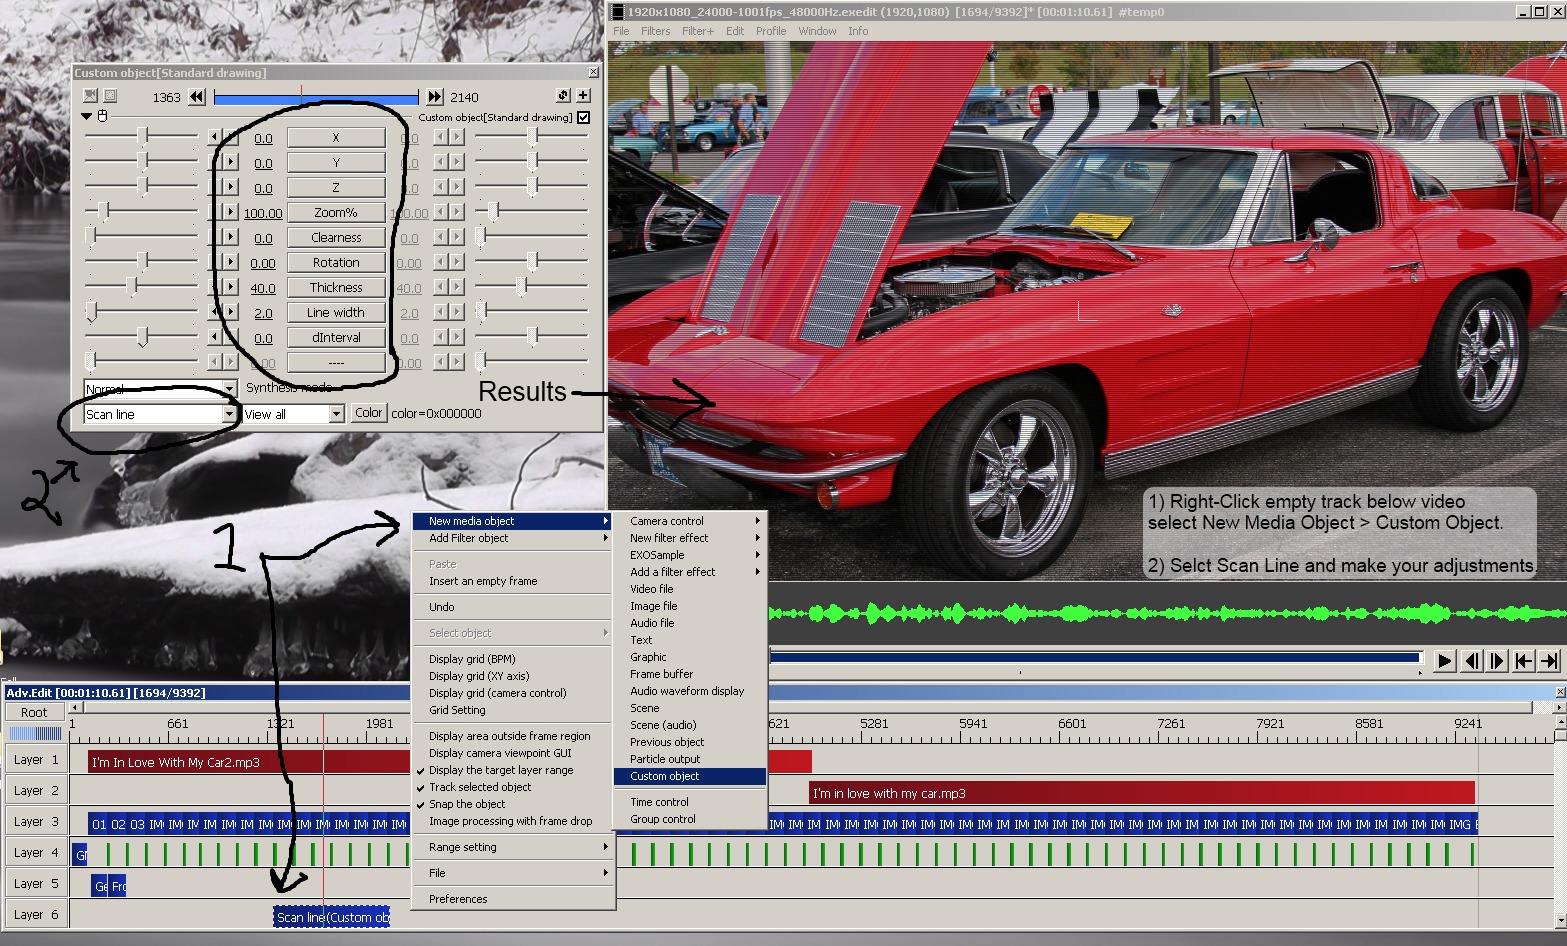Image resolution: width=1567 pixels, height=946 pixels.
Task: Toggle visibility of Layer 1
Action: coord(34,760)
